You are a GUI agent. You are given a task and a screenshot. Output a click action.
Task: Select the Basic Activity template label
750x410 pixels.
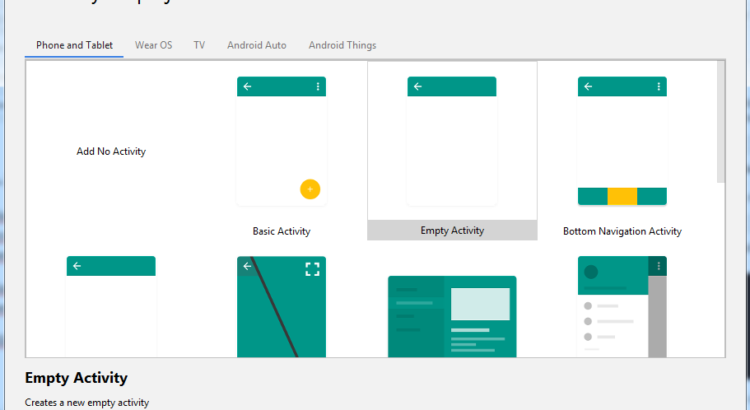[281, 231]
